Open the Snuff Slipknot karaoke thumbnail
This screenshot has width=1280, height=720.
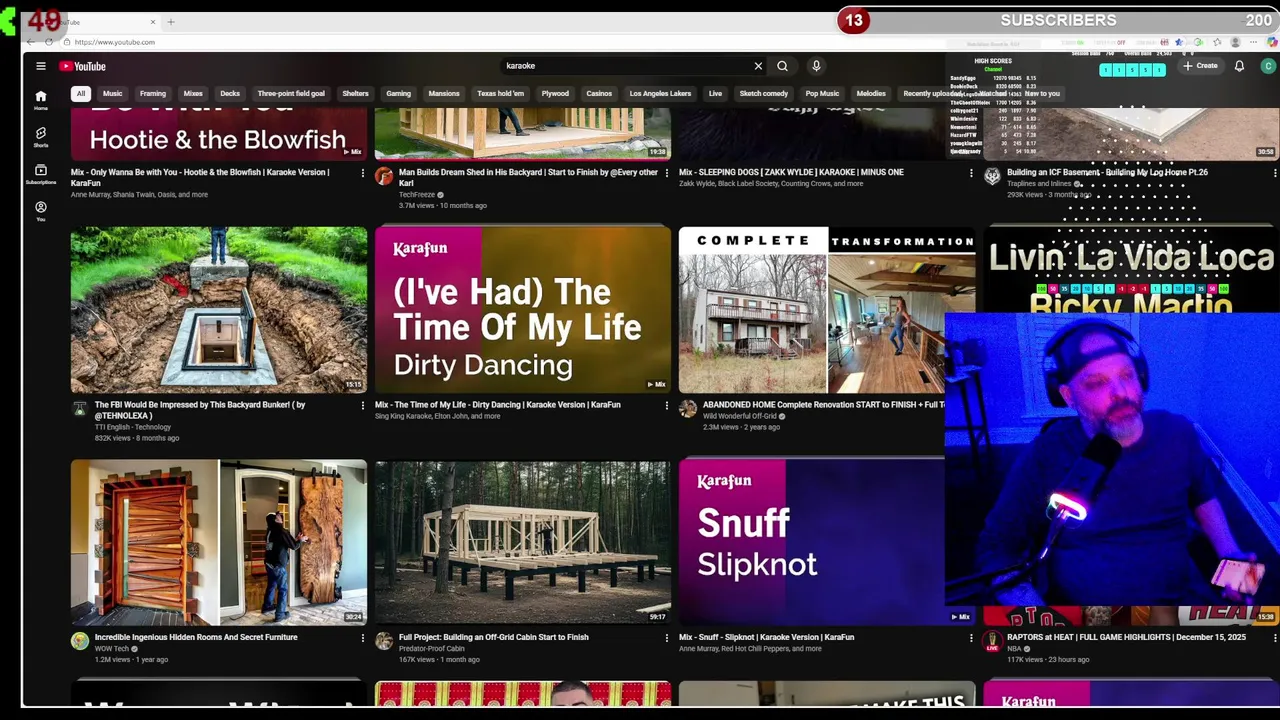coord(811,542)
